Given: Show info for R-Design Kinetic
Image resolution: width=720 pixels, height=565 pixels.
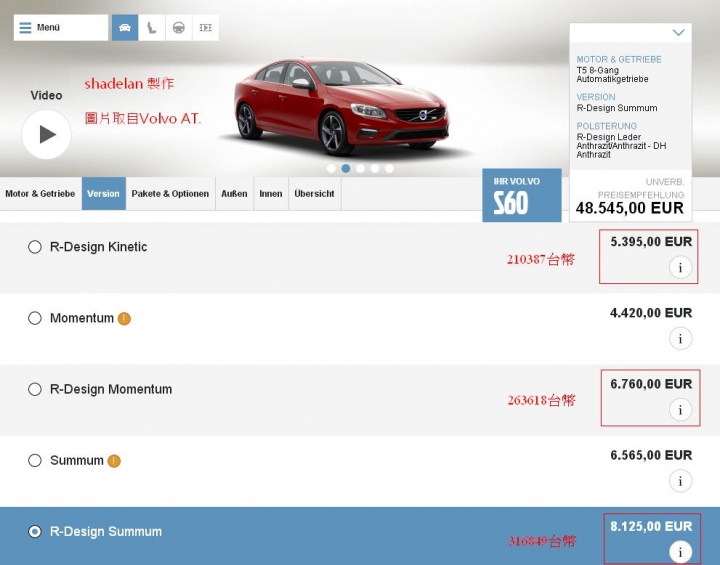Looking at the screenshot, I should 680,267.
